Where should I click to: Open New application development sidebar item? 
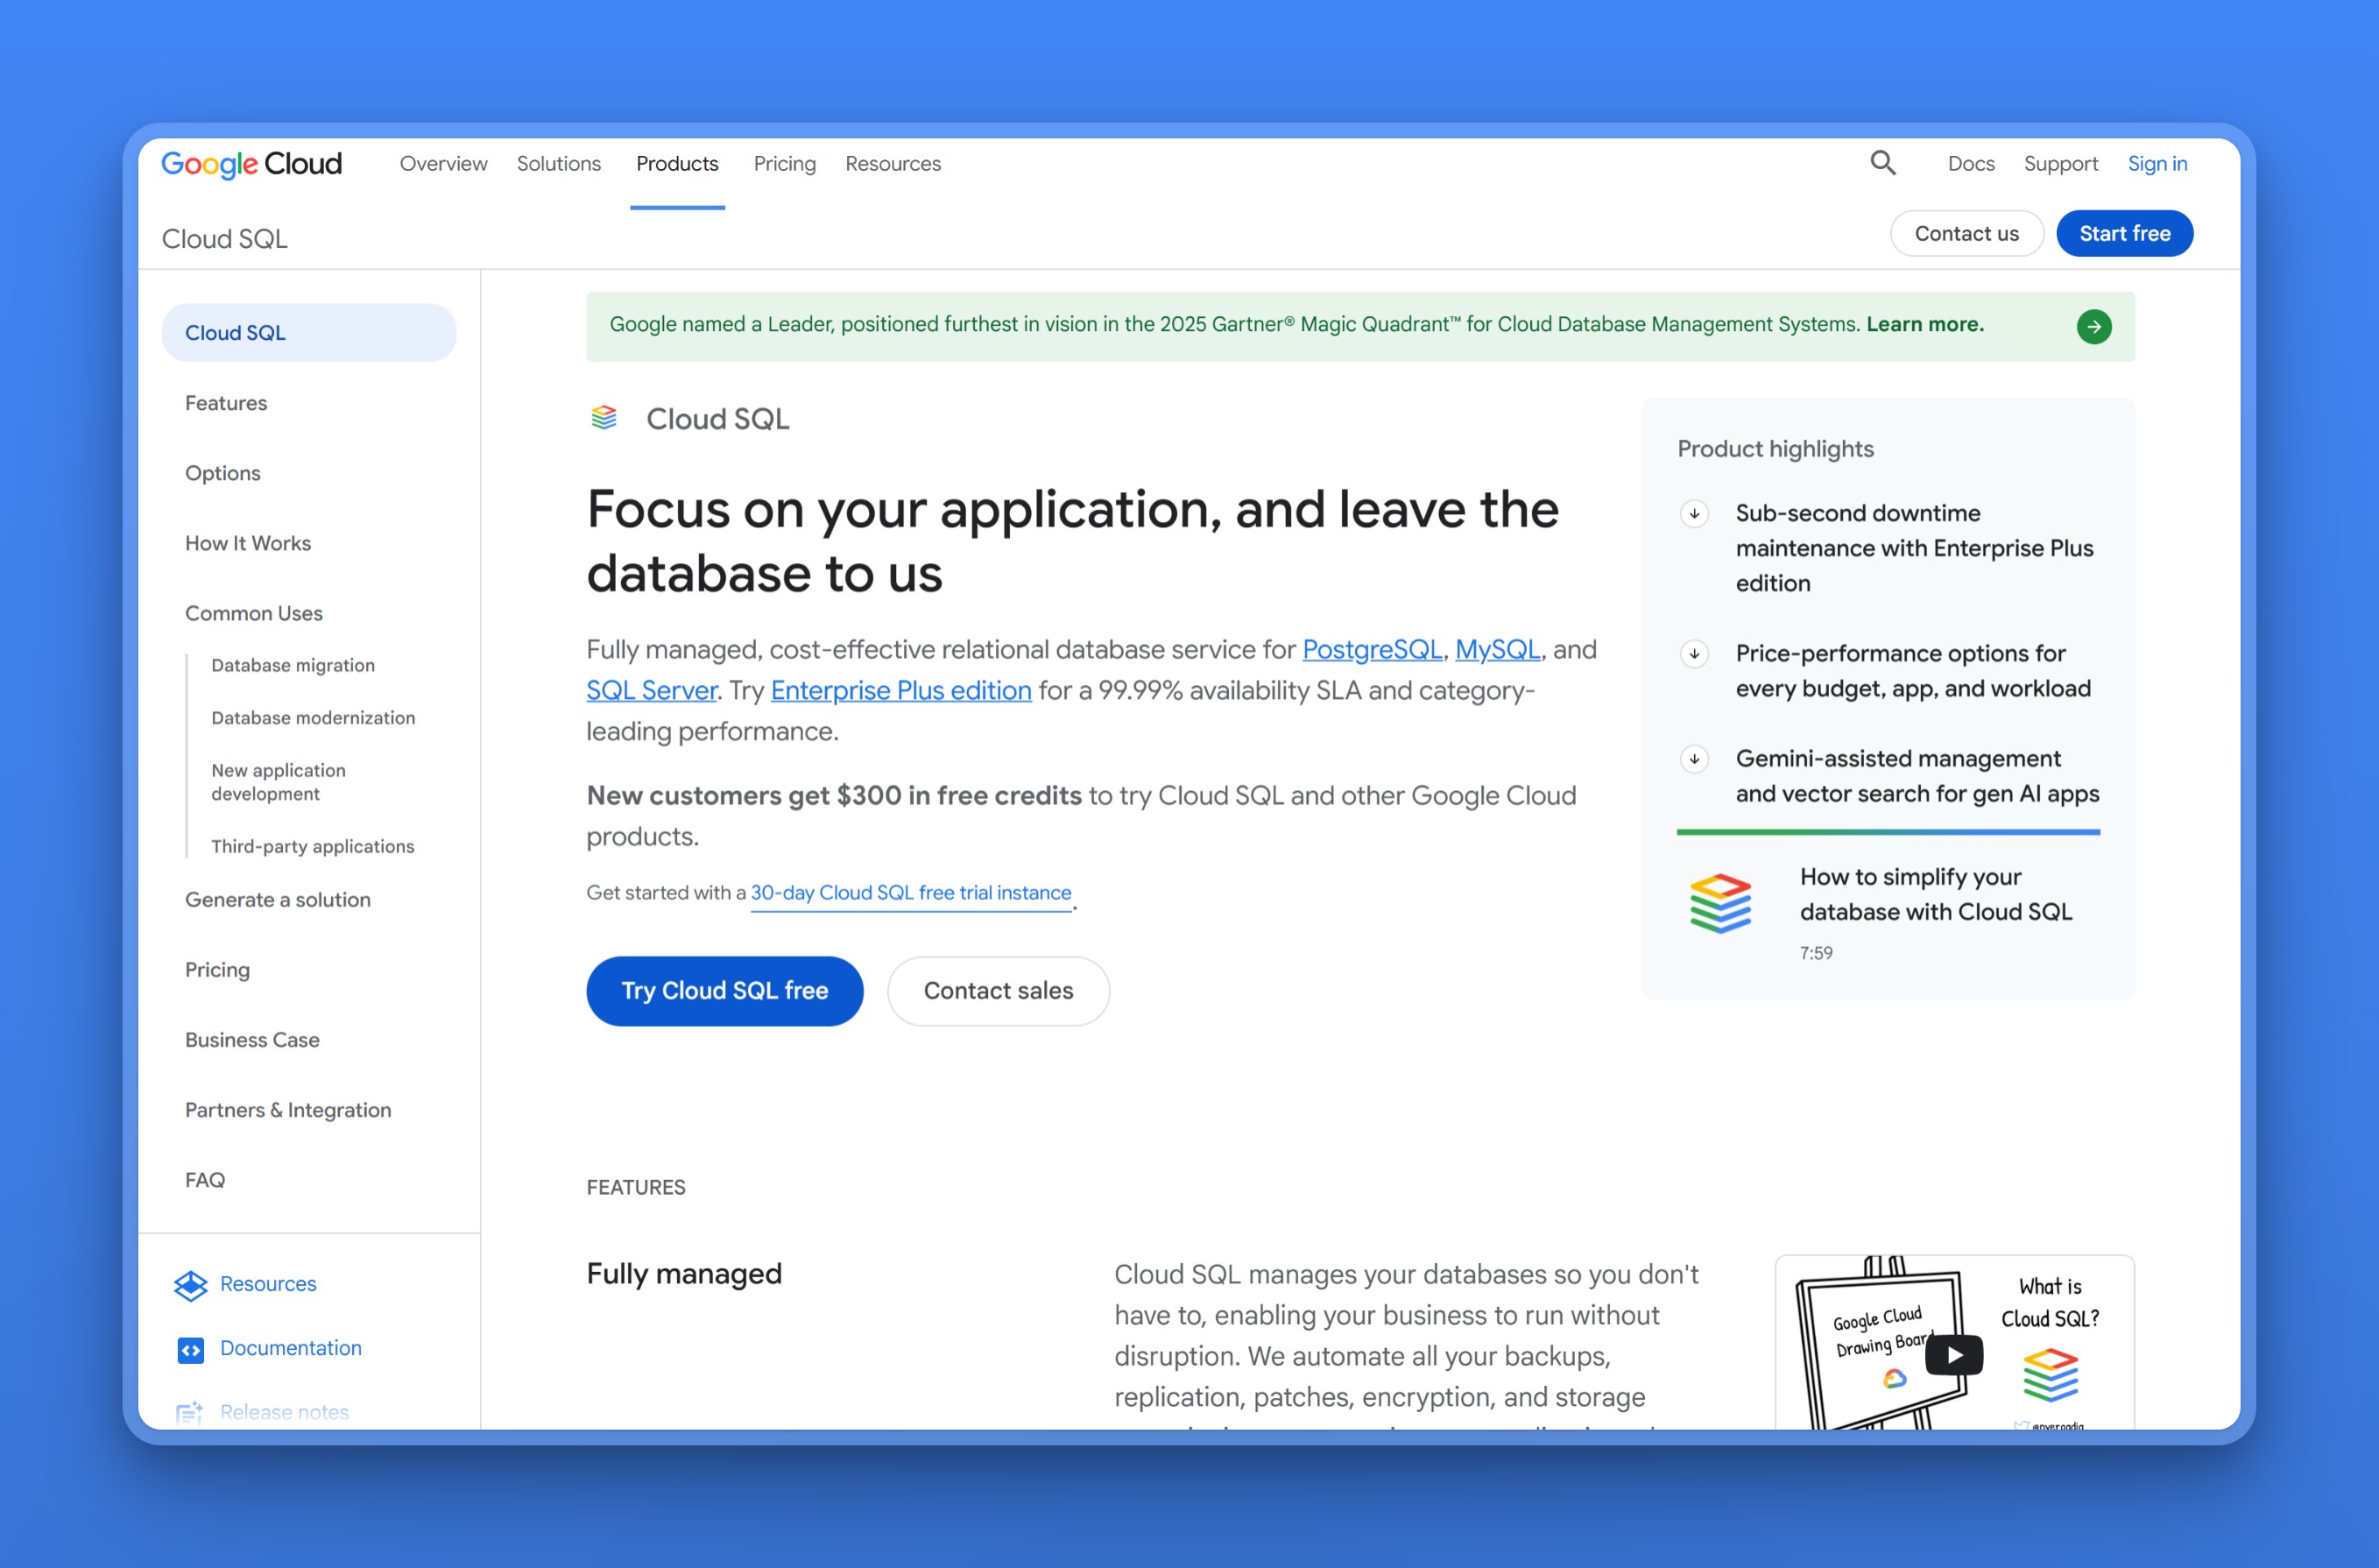click(x=278, y=782)
